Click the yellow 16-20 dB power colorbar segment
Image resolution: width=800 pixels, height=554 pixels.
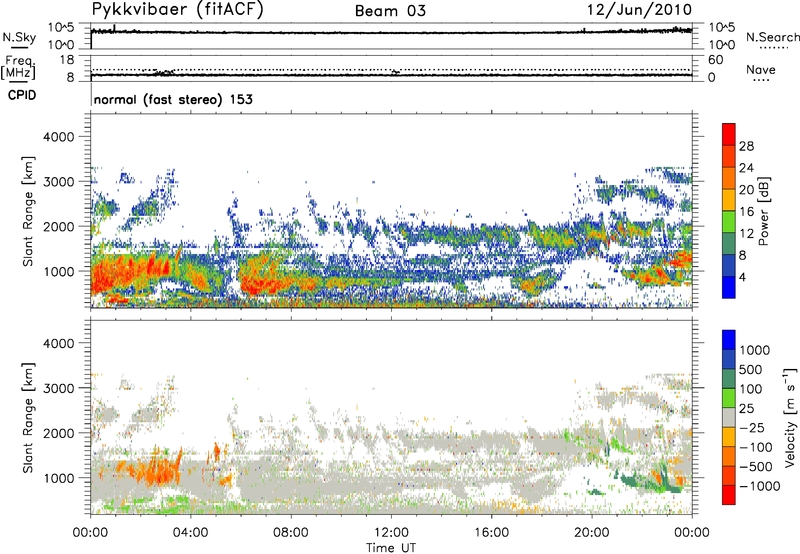click(729, 200)
